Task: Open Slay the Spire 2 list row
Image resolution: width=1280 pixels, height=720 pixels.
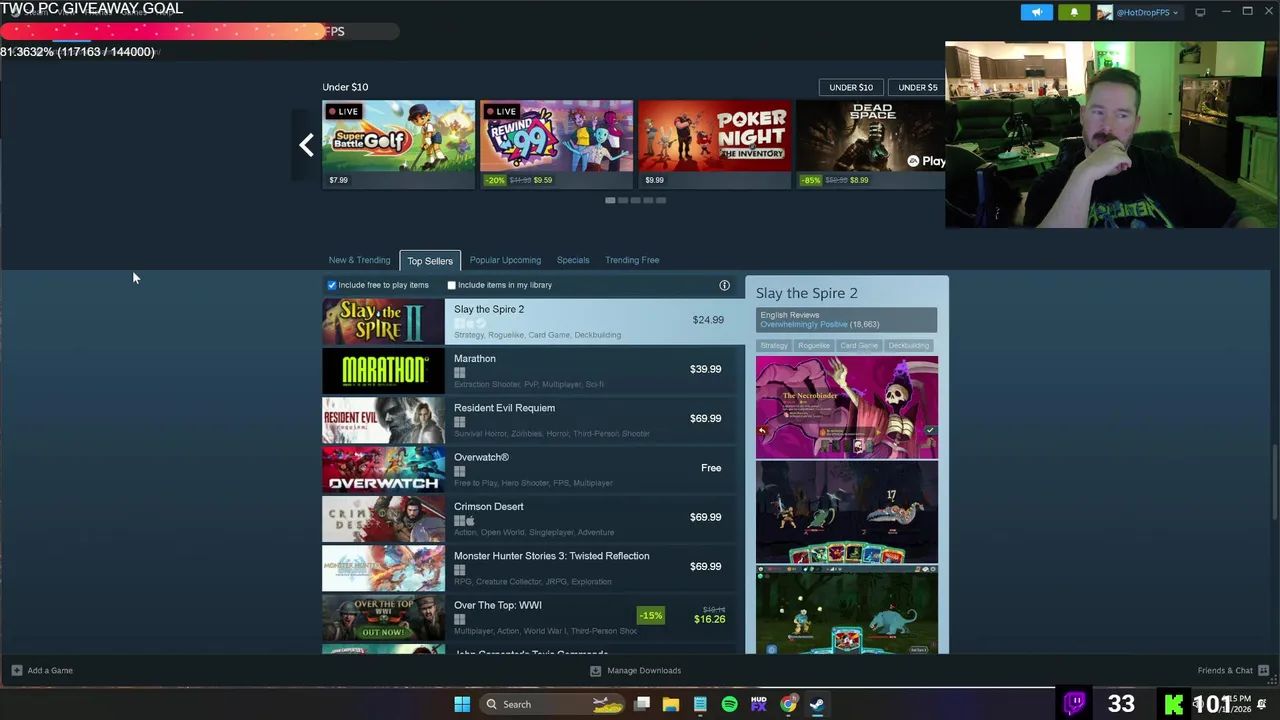Action: point(532,321)
